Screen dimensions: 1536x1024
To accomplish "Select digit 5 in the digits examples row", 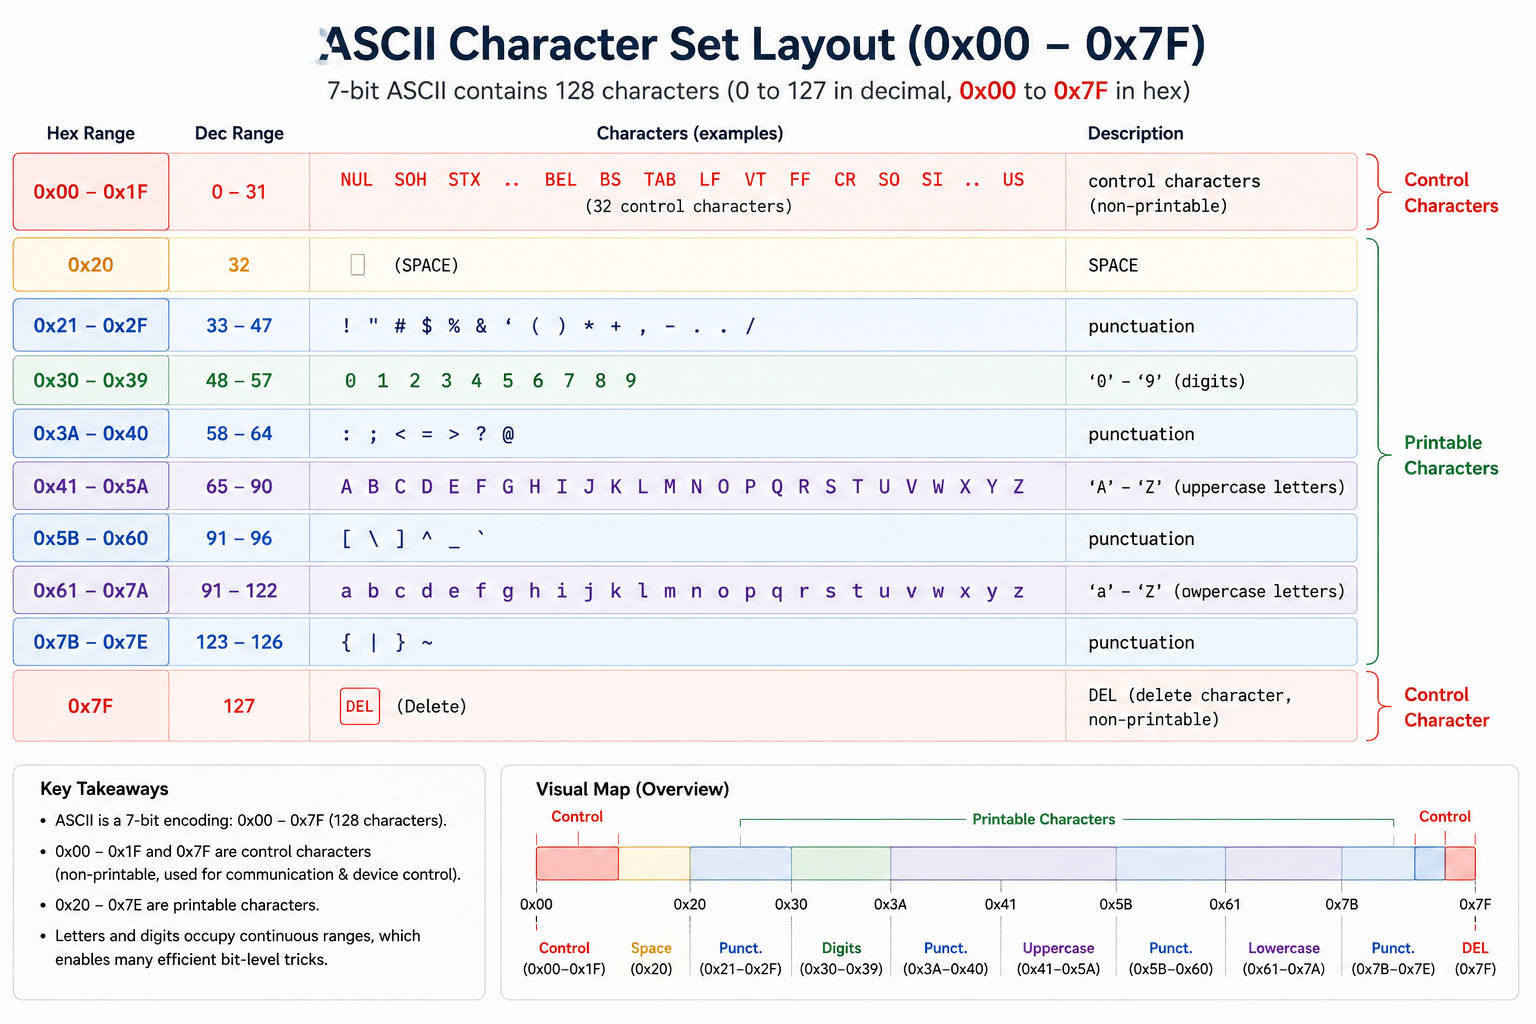I will (508, 381).
